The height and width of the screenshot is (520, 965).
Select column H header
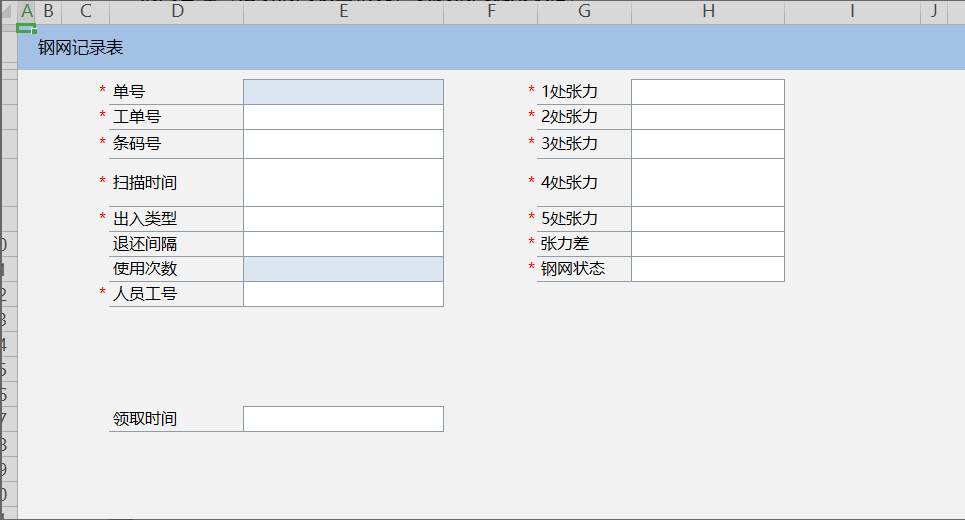(x=708, y=12)
